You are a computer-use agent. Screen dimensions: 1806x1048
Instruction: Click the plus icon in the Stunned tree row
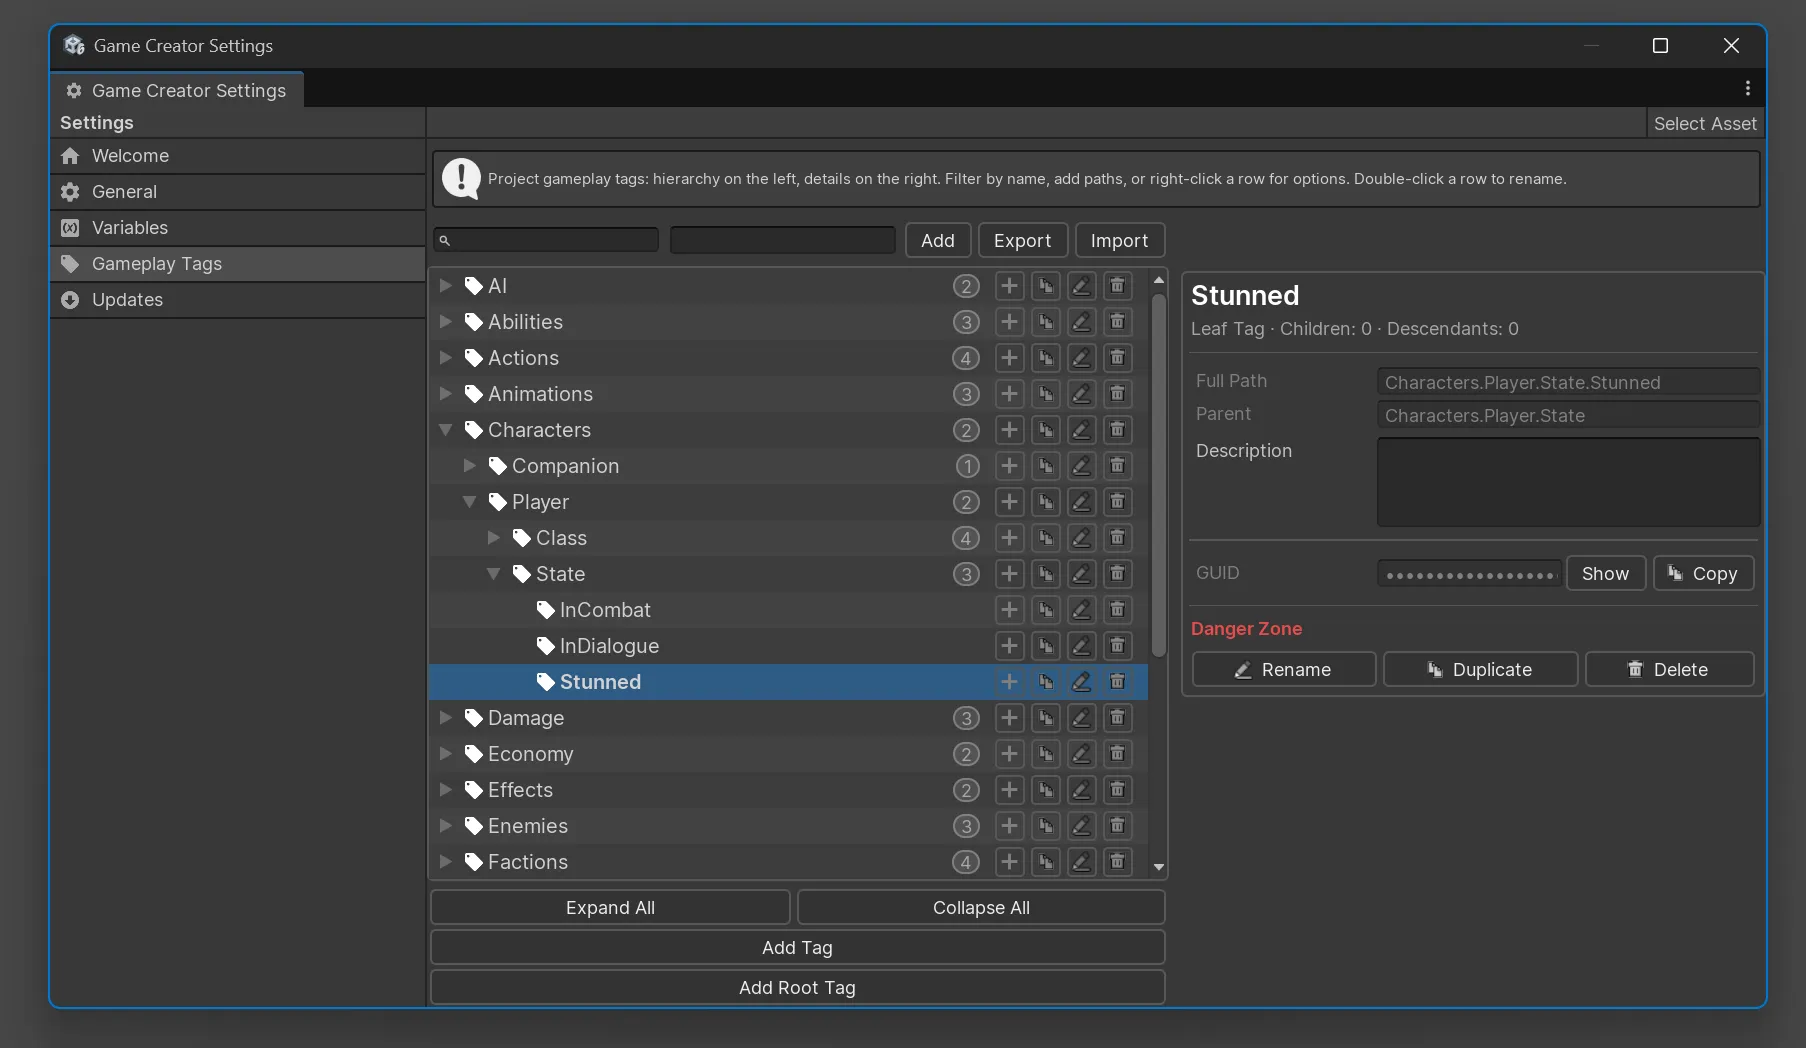pos(1009,682)
